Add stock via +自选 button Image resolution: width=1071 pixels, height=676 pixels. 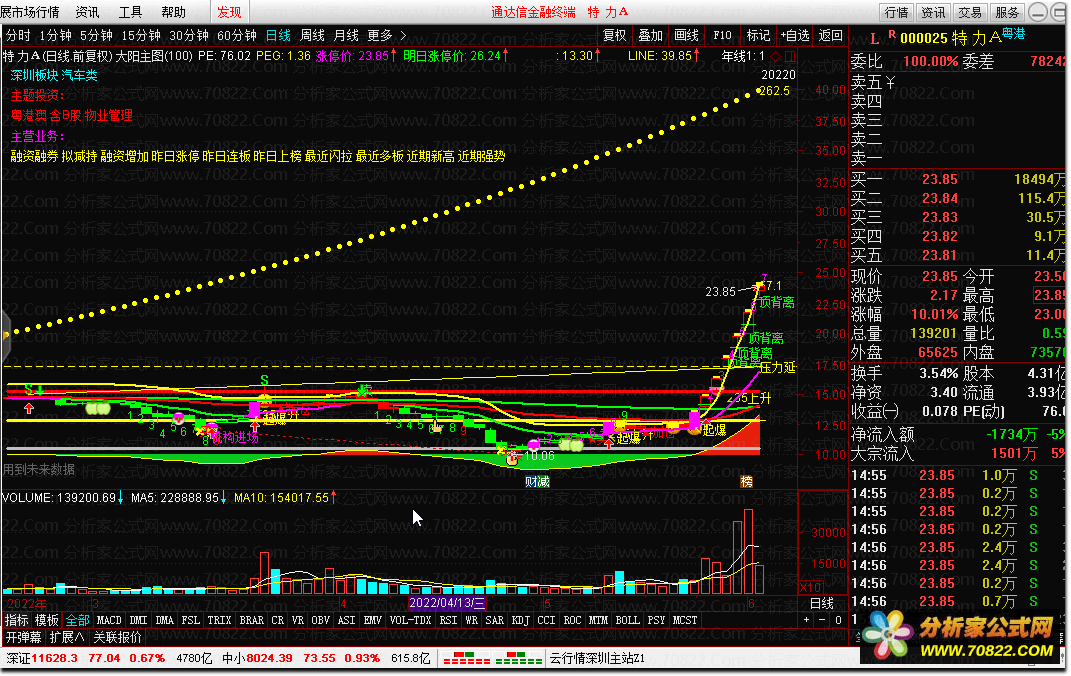[x=794, y=36]
